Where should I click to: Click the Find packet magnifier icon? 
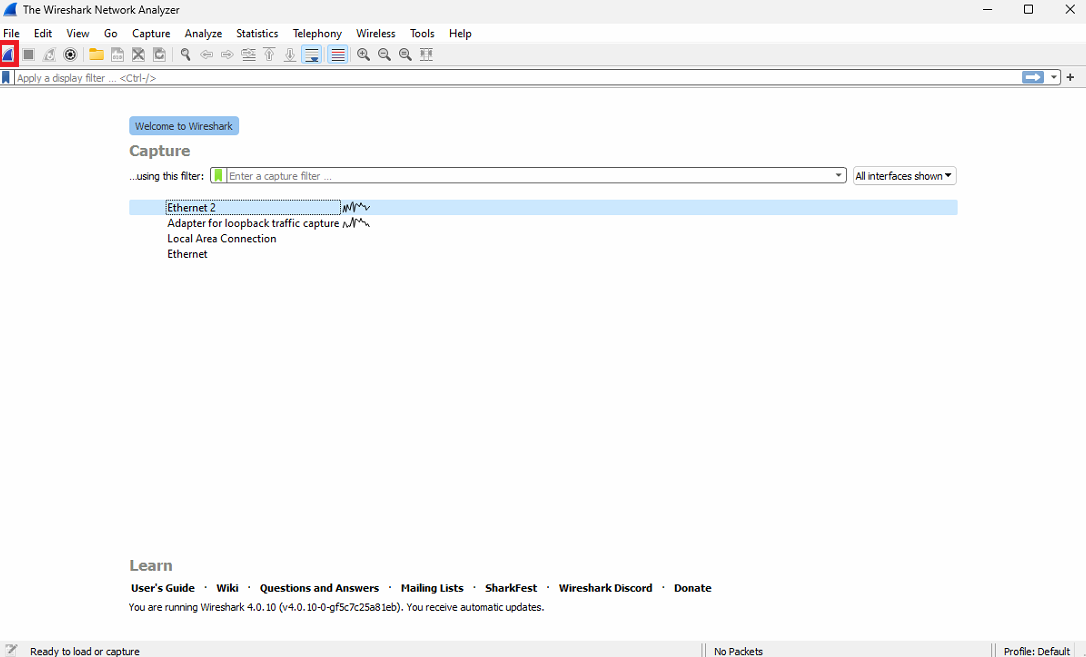coord(185,54)
